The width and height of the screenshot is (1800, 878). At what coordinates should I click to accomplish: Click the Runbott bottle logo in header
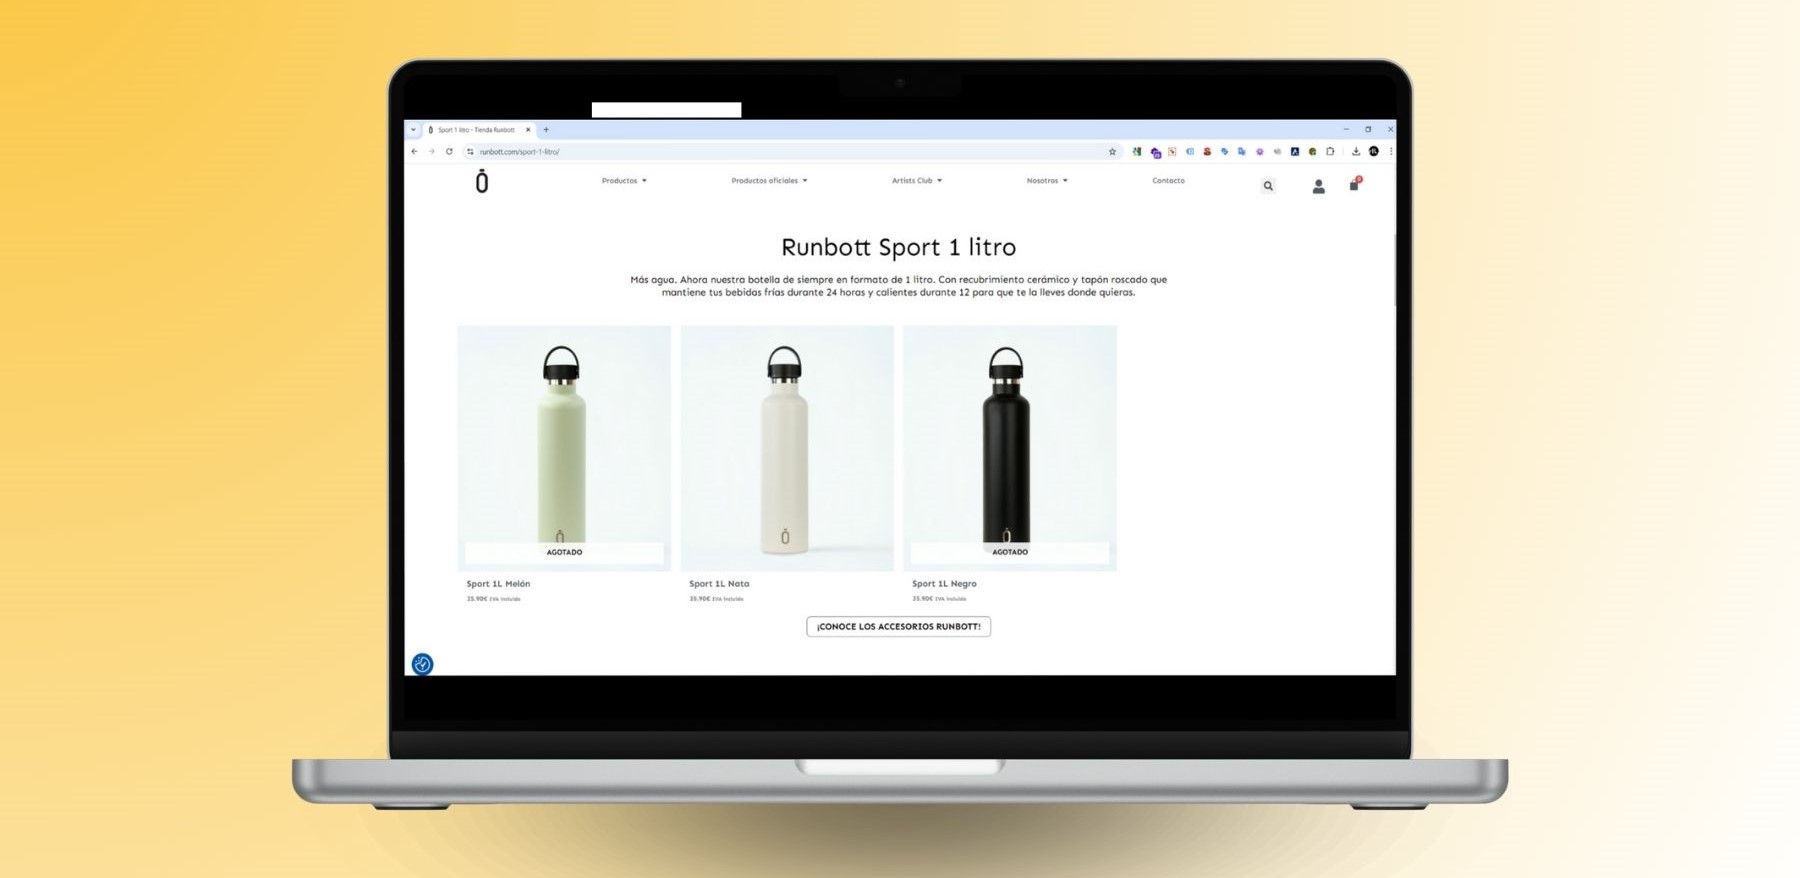click(482, 182)
